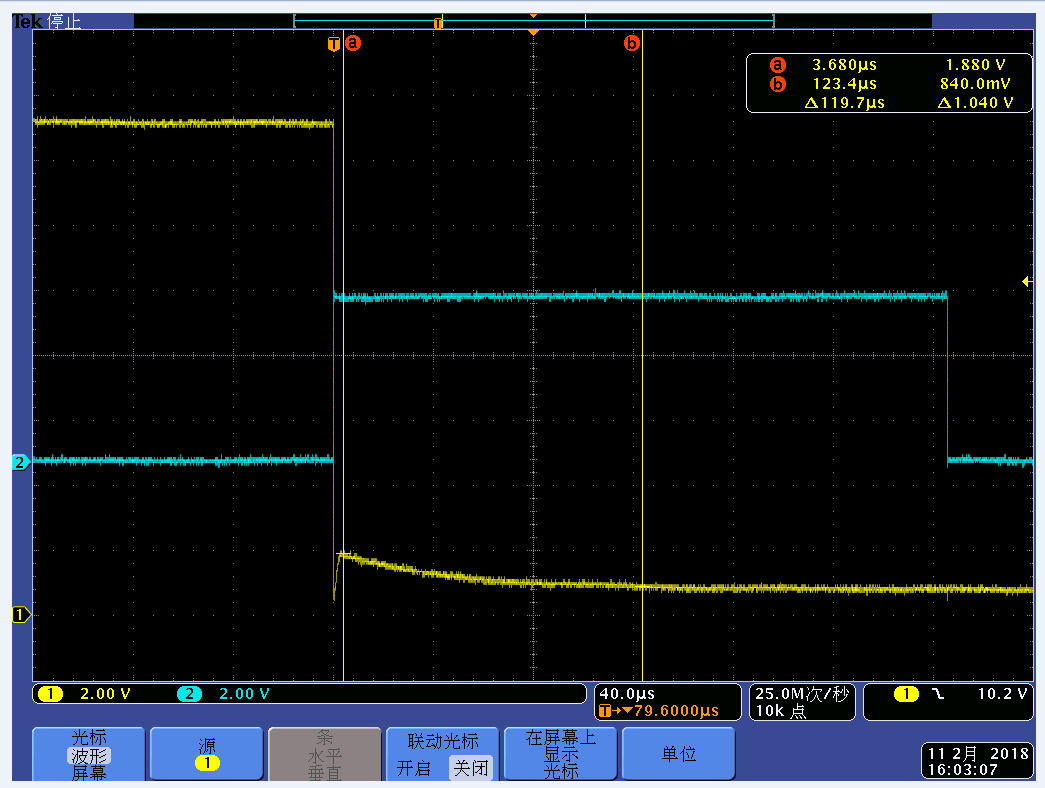
Task: Choose 关闭 under 联动光标
Action: point(471,769)
